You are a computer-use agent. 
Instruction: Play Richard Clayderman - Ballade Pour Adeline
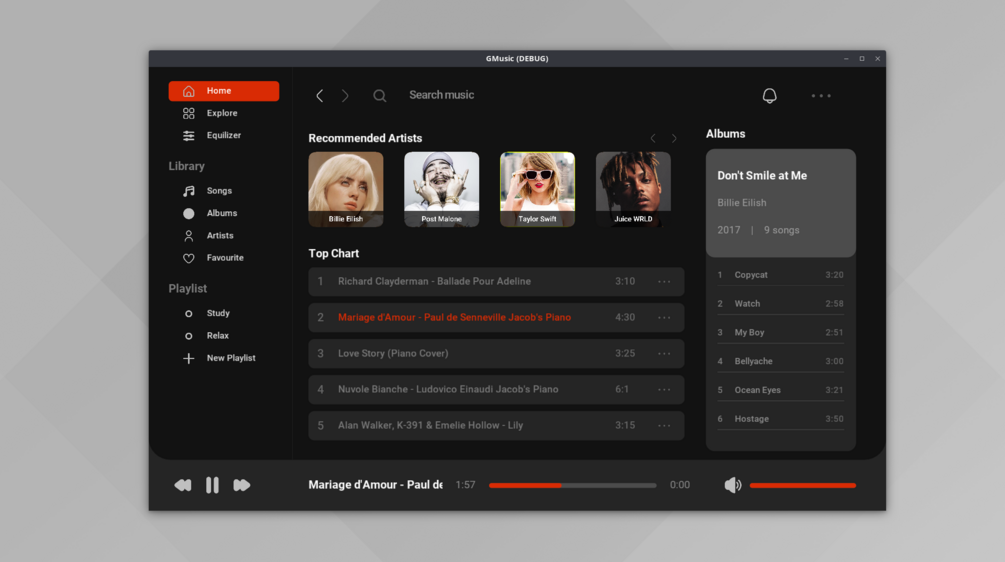(x=496, y=281)
